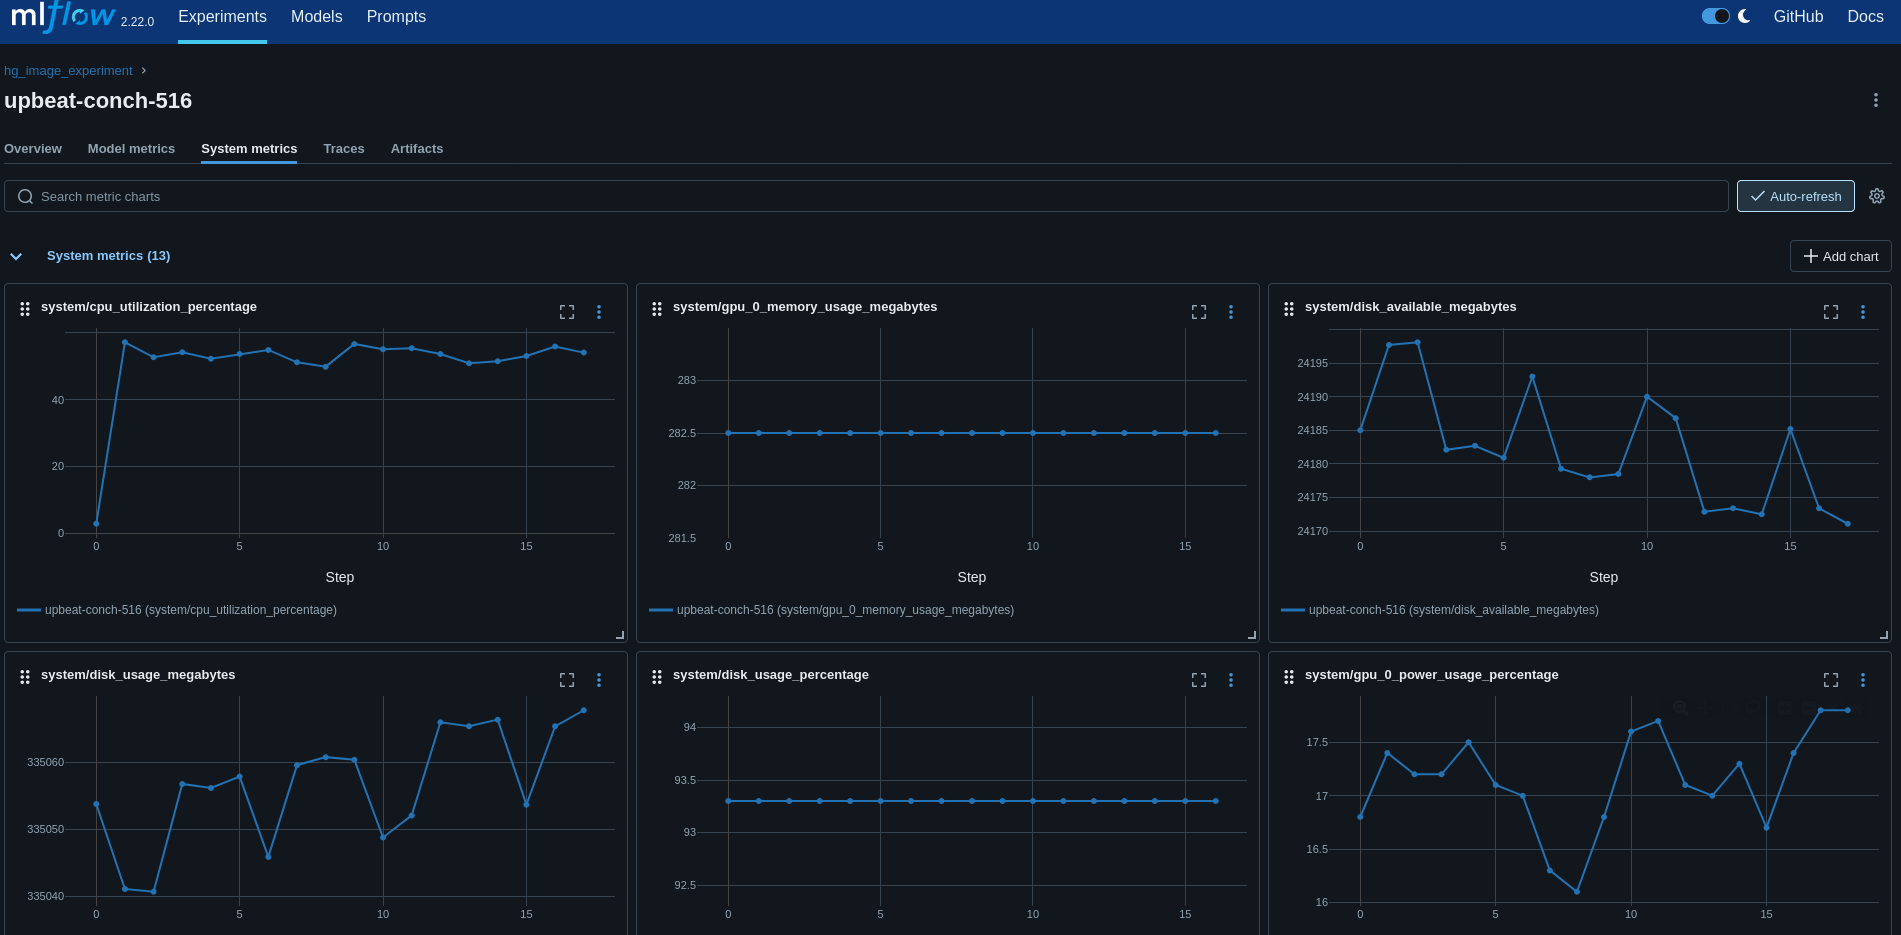Open the hg_image_experiment link
Viewport: 1901px width, 935px height.
(68, 70)
